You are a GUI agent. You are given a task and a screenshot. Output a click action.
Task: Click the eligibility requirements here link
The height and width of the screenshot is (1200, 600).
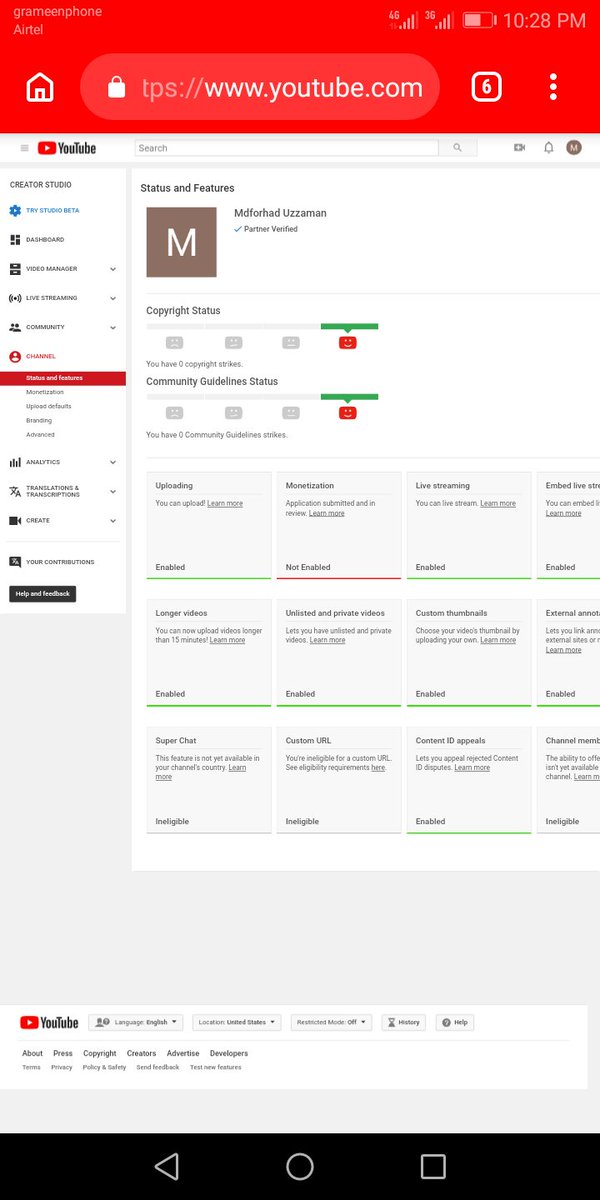[378, 768]
